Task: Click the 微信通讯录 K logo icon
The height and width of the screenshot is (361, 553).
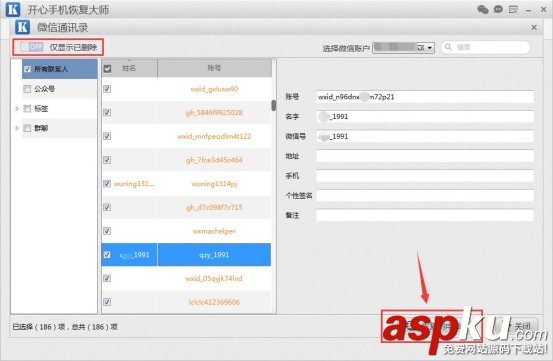Action: click(x=23, y=27)
